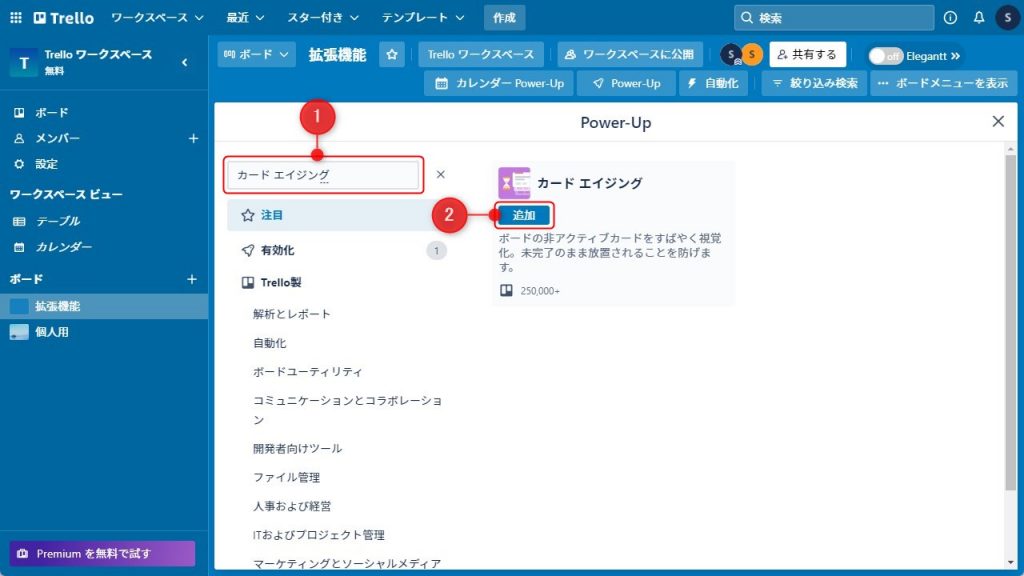
Task: Create a new board with plus icon
Action: point(192,279)
